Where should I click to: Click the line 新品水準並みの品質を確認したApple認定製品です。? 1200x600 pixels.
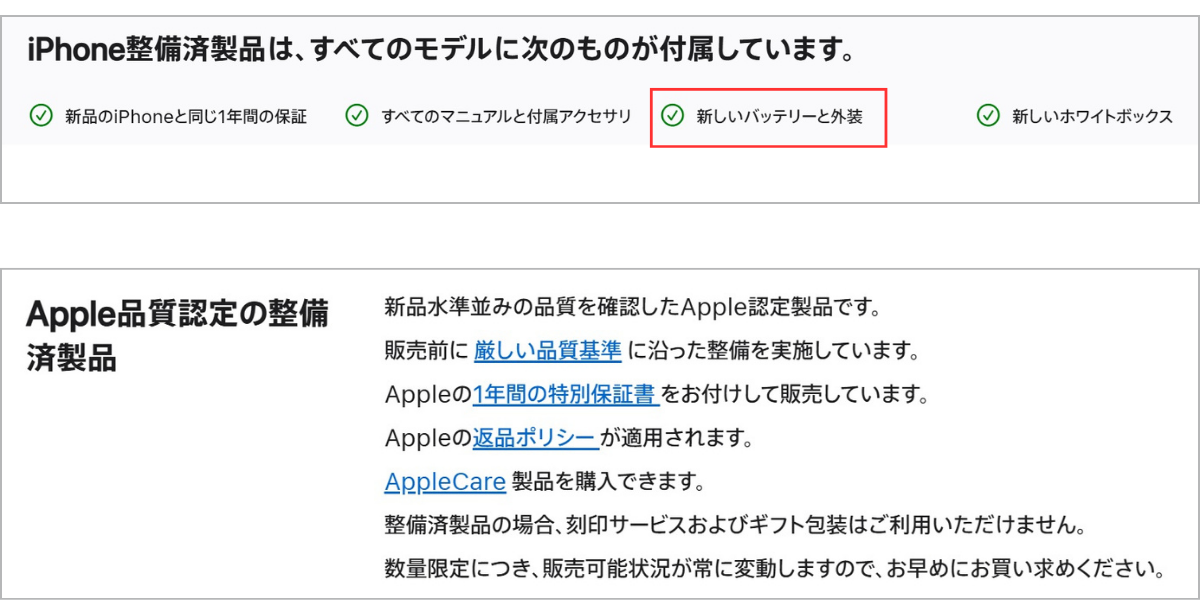pos(632,307)
